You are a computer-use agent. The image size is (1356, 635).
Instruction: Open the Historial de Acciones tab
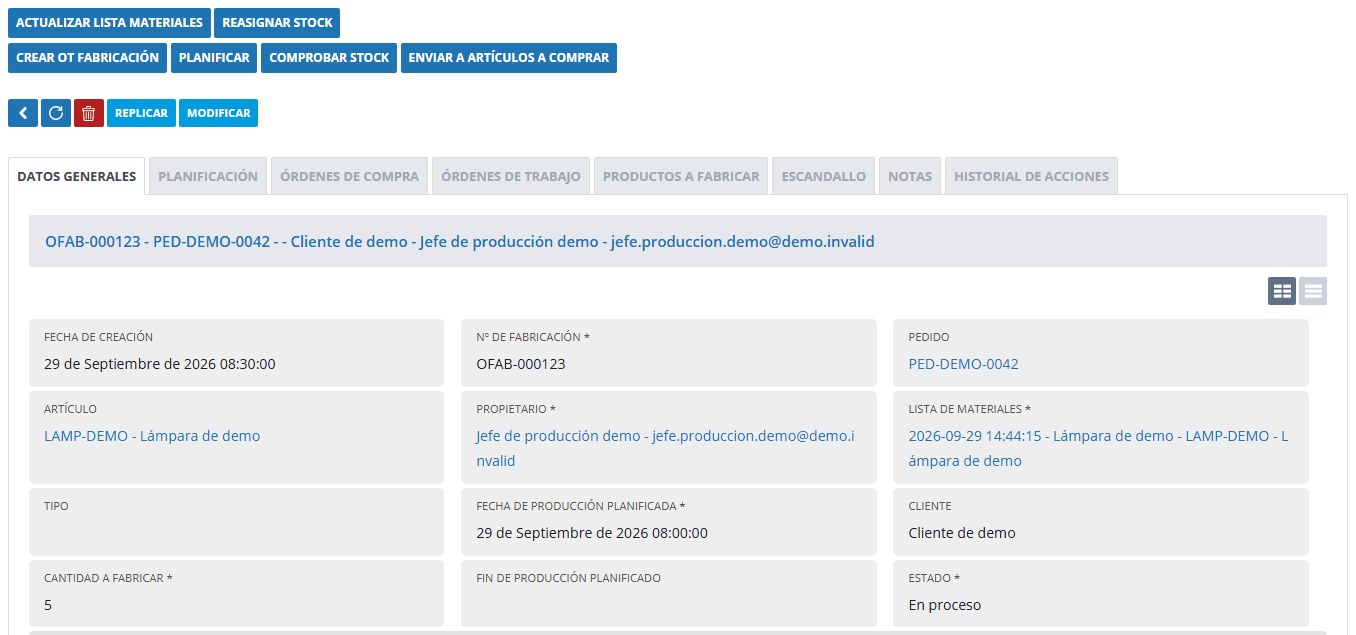click(1031, 176)
